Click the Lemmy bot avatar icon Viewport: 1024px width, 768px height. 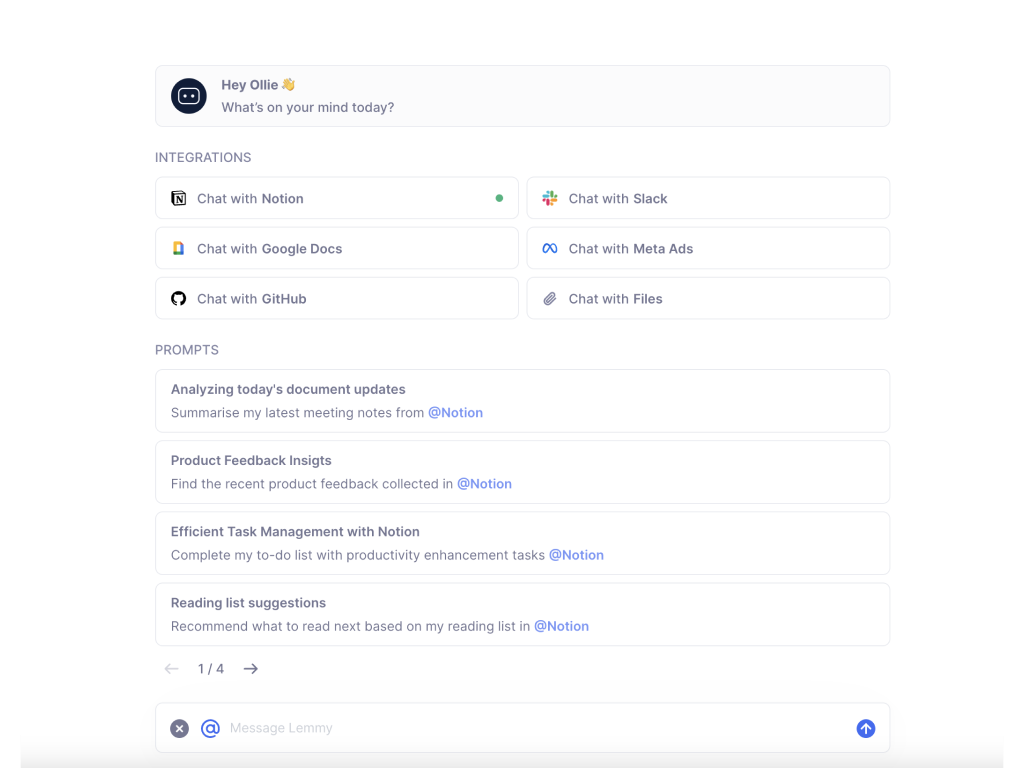pos(189,96)
